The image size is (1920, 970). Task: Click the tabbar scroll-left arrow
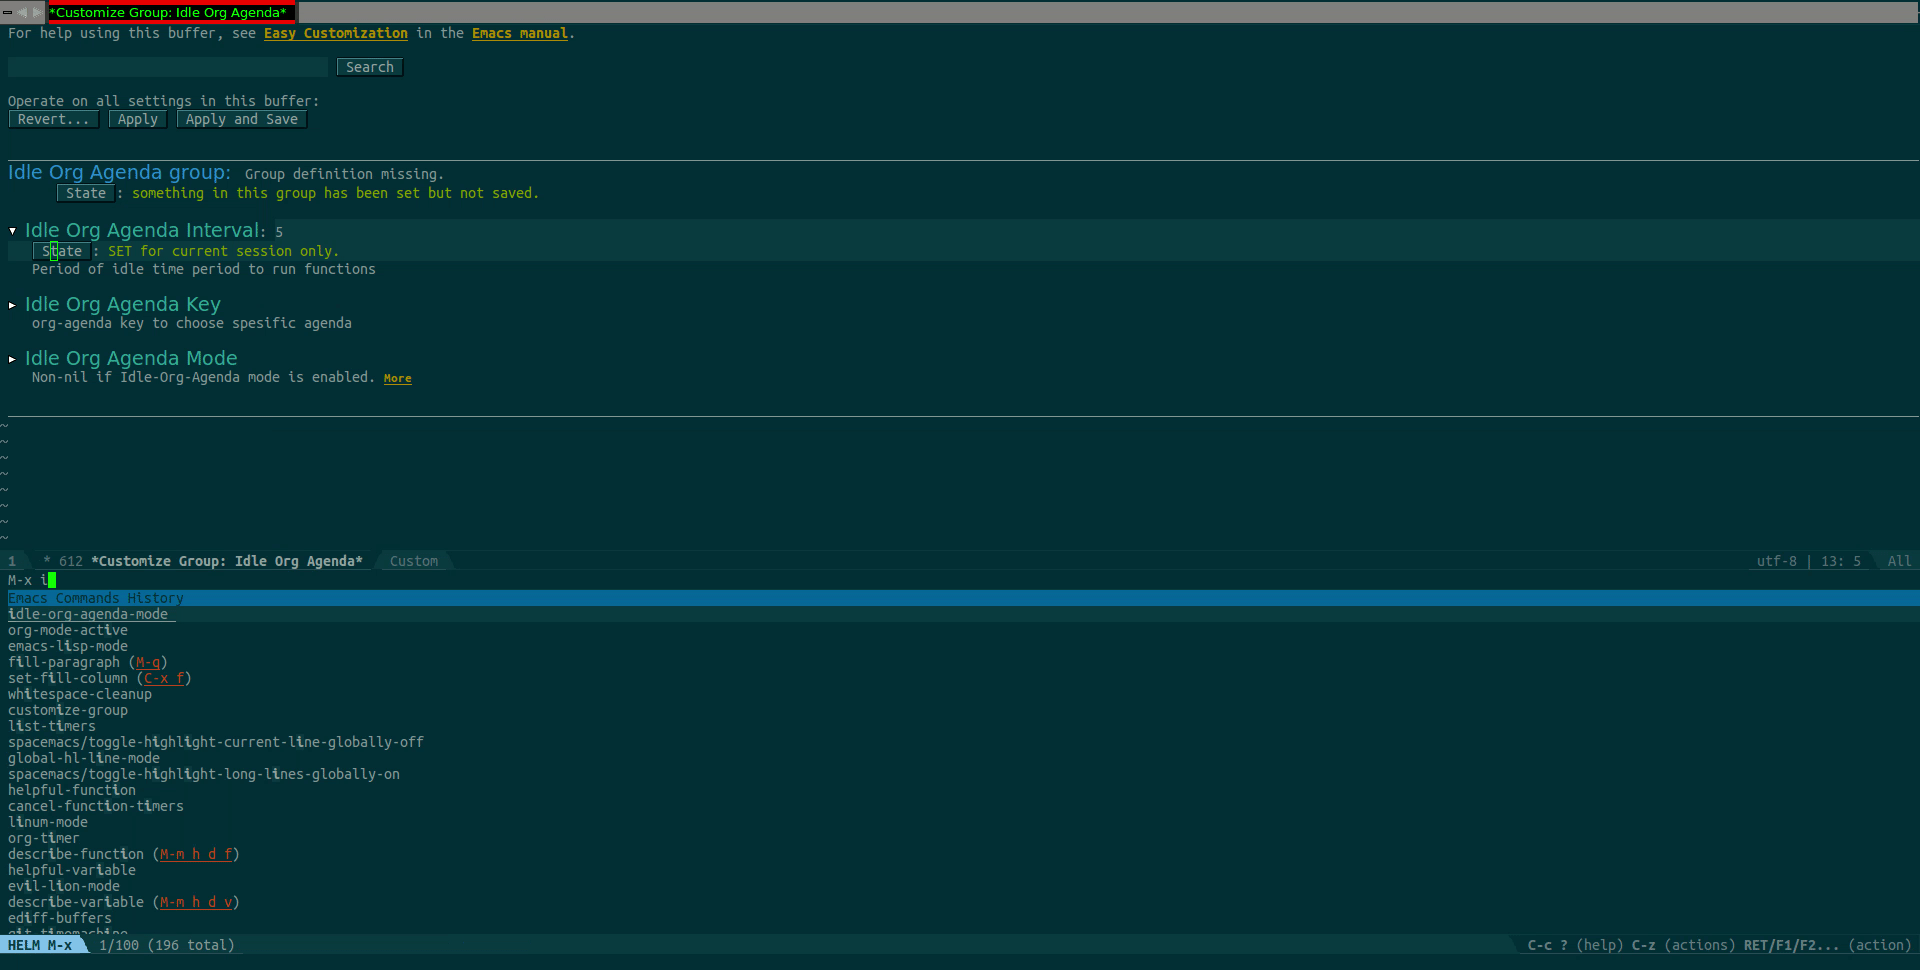tap(22, 12)
